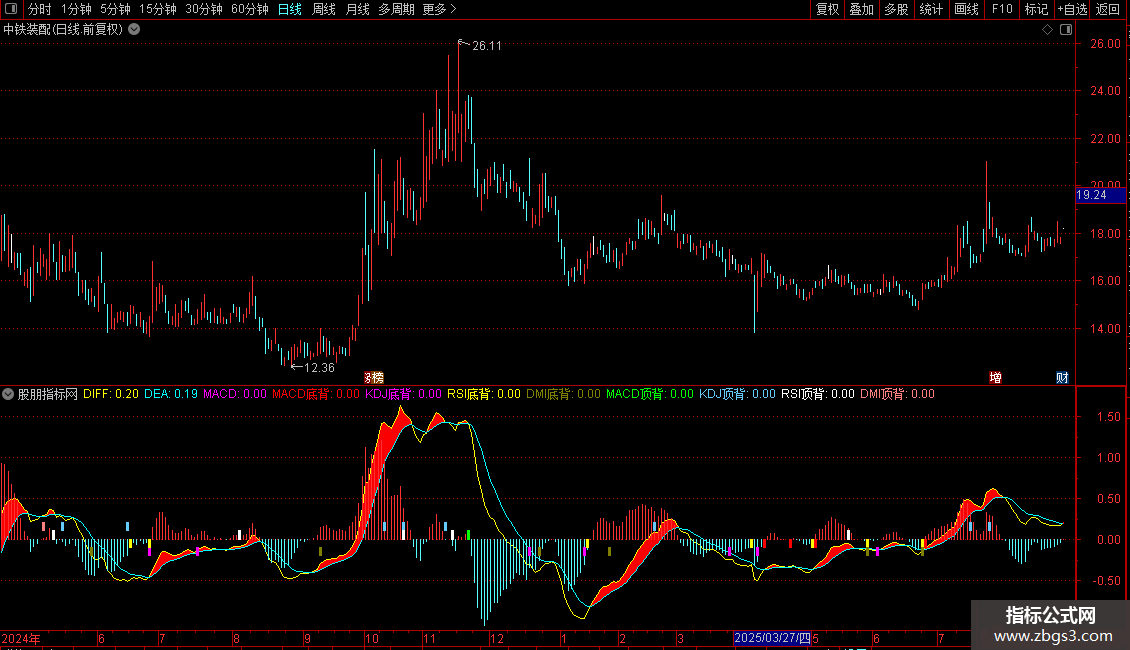Screen dimensions: 1130x650
Task: Select the 30分钟 period
Action: point(203,9)
